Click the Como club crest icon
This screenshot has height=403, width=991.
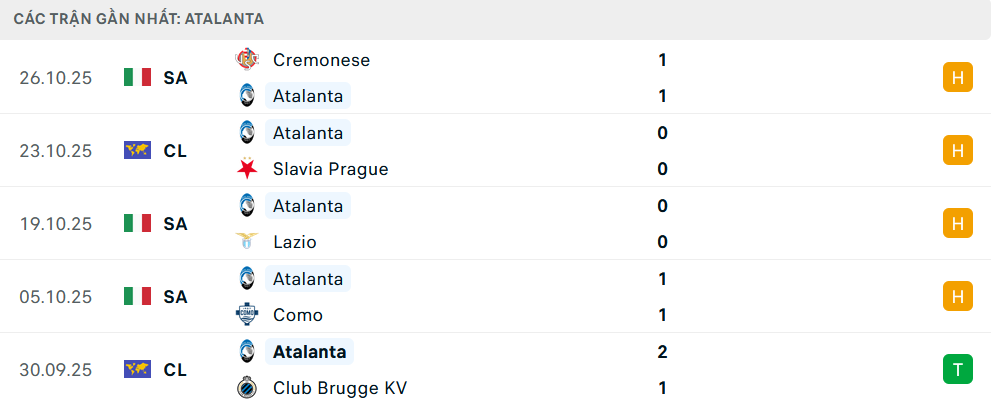click(246, 315)
